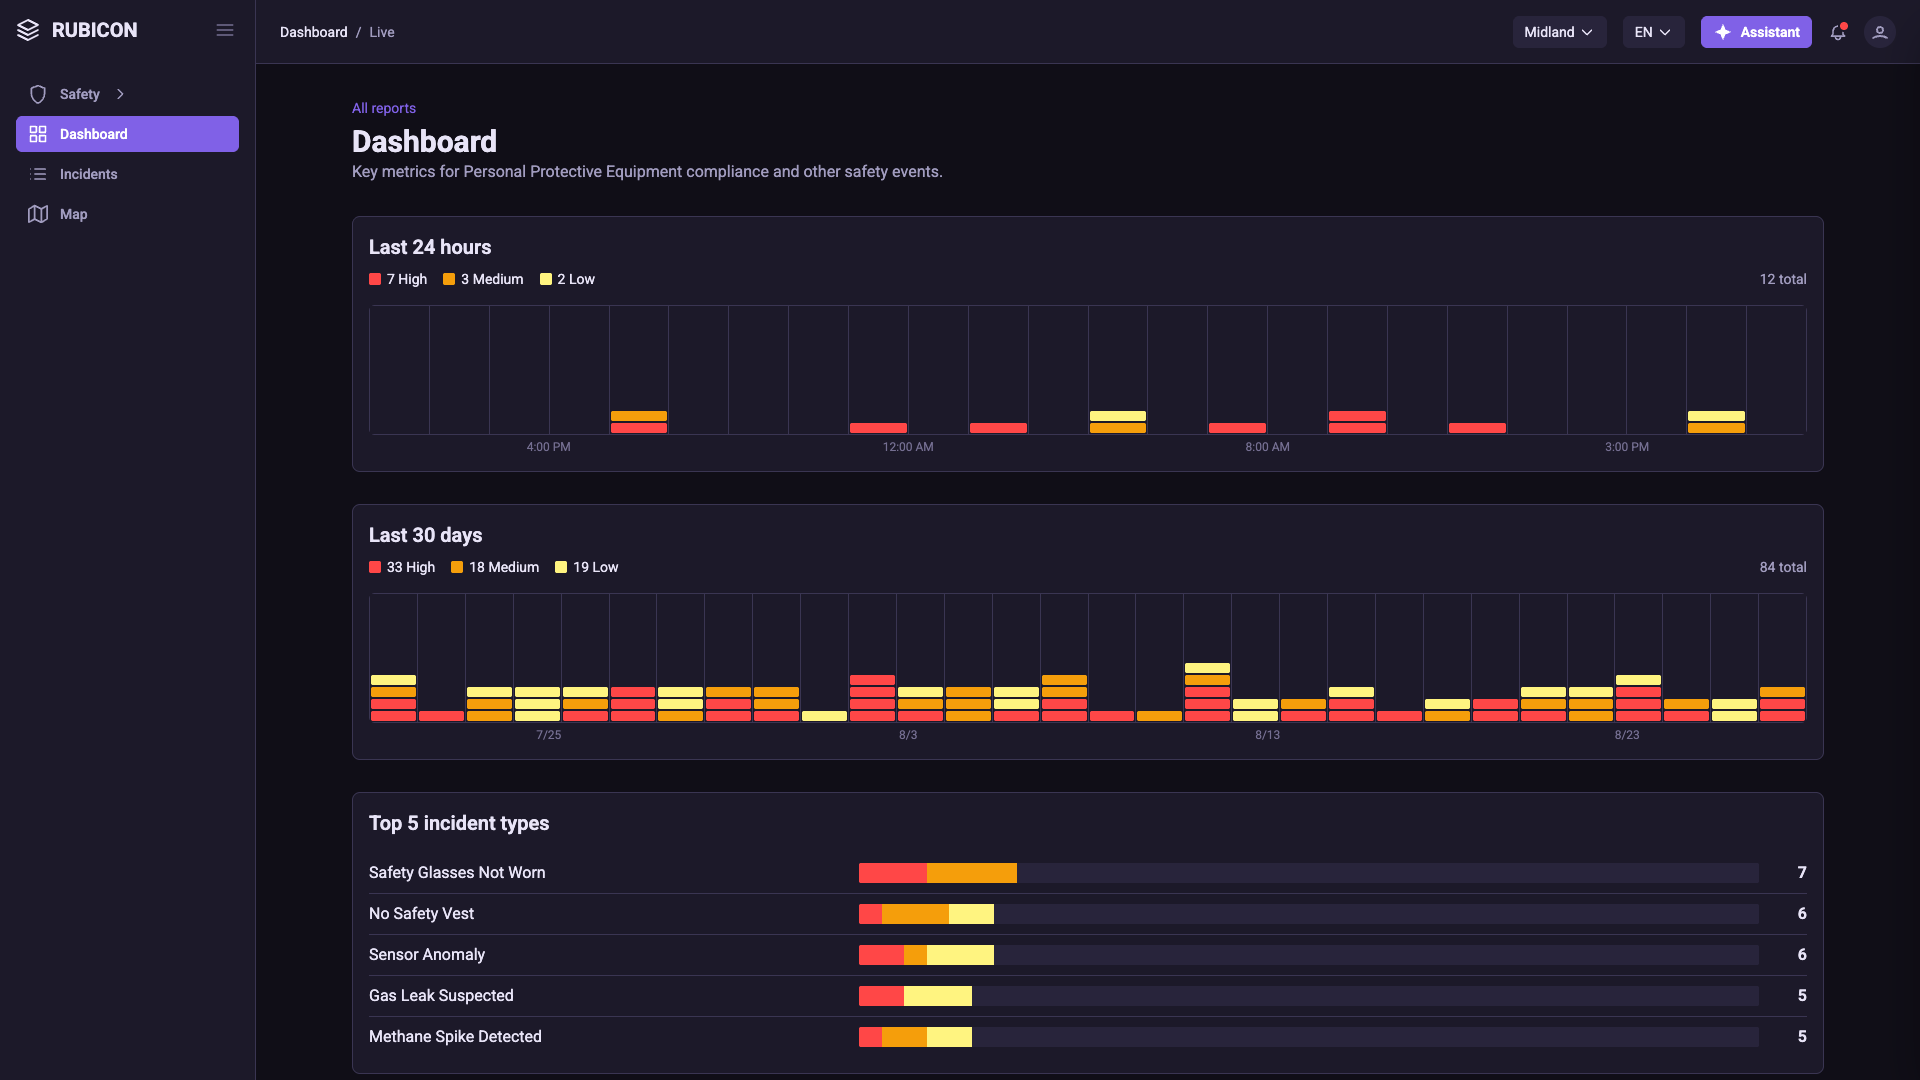
Task: Open the Assistant button
Action: (1756, 32)
